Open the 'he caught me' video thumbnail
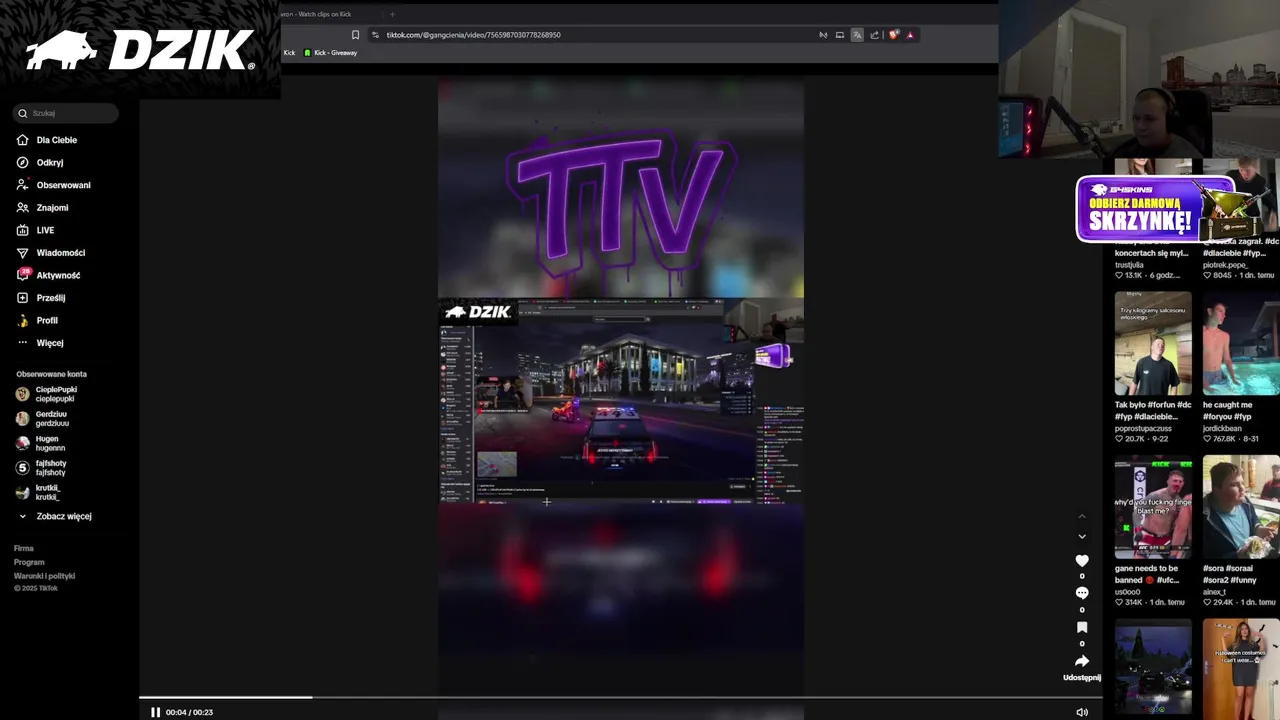 tap(1241, 343)
